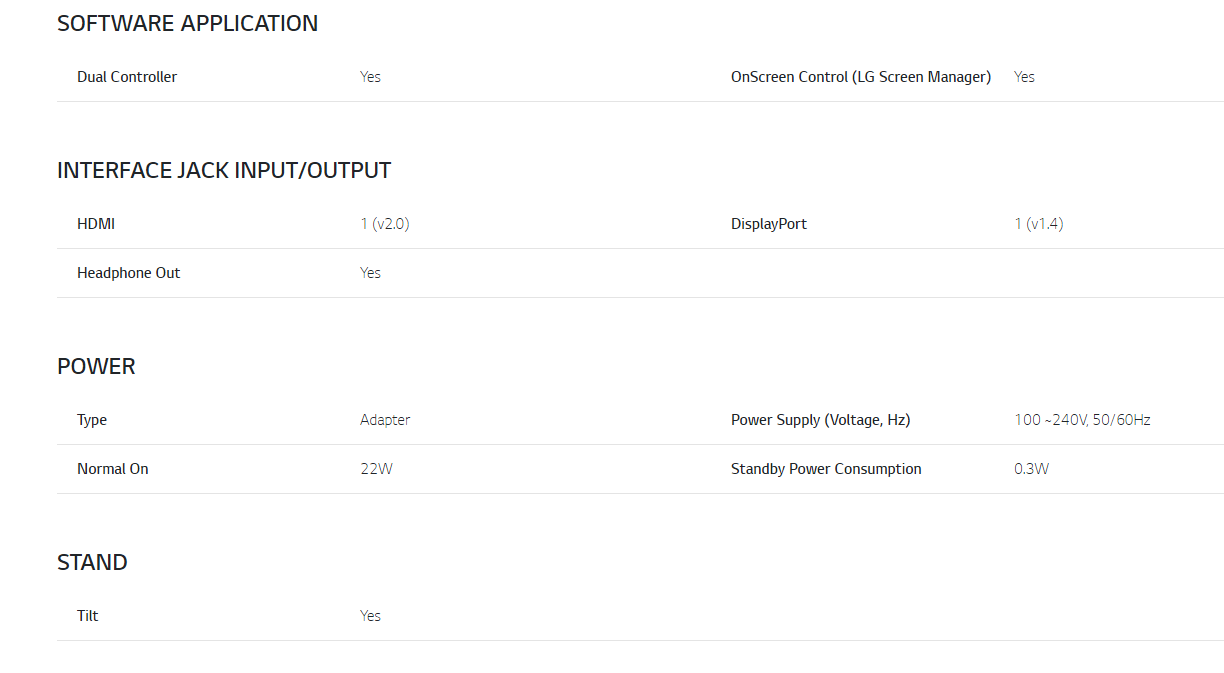1224x673 pixels.
Task: Click the SOFTWARE APPLICATION section heading
Action: coord(187,24)
